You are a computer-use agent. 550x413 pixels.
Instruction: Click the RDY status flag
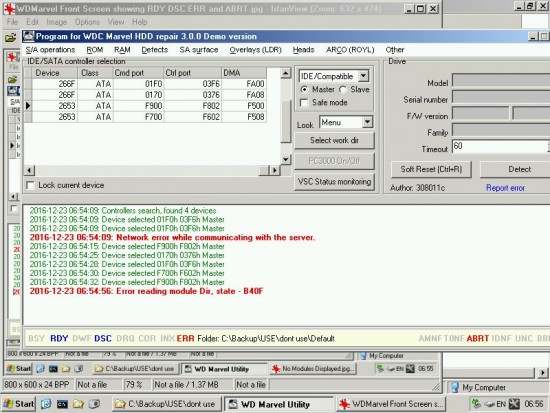point(59,339)
